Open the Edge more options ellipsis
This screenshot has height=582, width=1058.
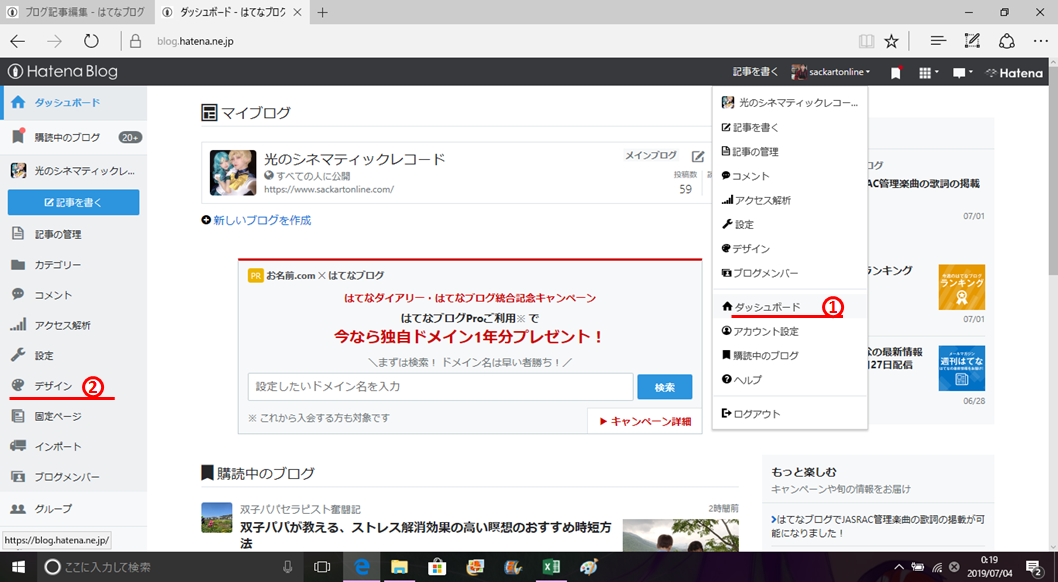tap(1040, 41)
